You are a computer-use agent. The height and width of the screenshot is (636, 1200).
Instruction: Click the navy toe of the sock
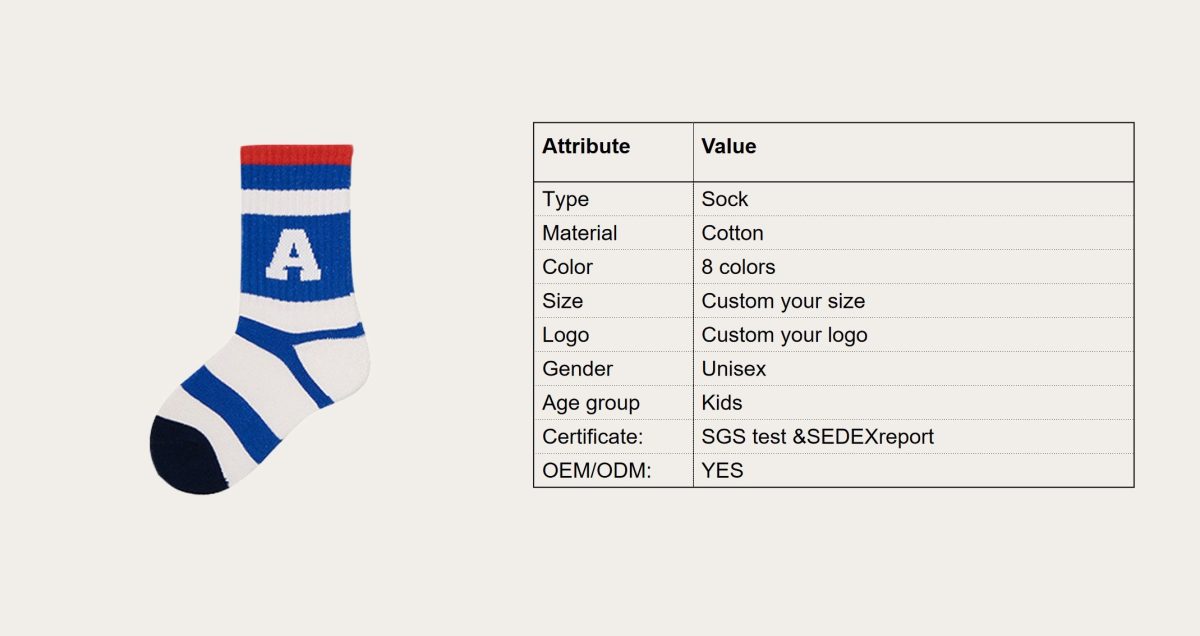(x=187, y=457)
